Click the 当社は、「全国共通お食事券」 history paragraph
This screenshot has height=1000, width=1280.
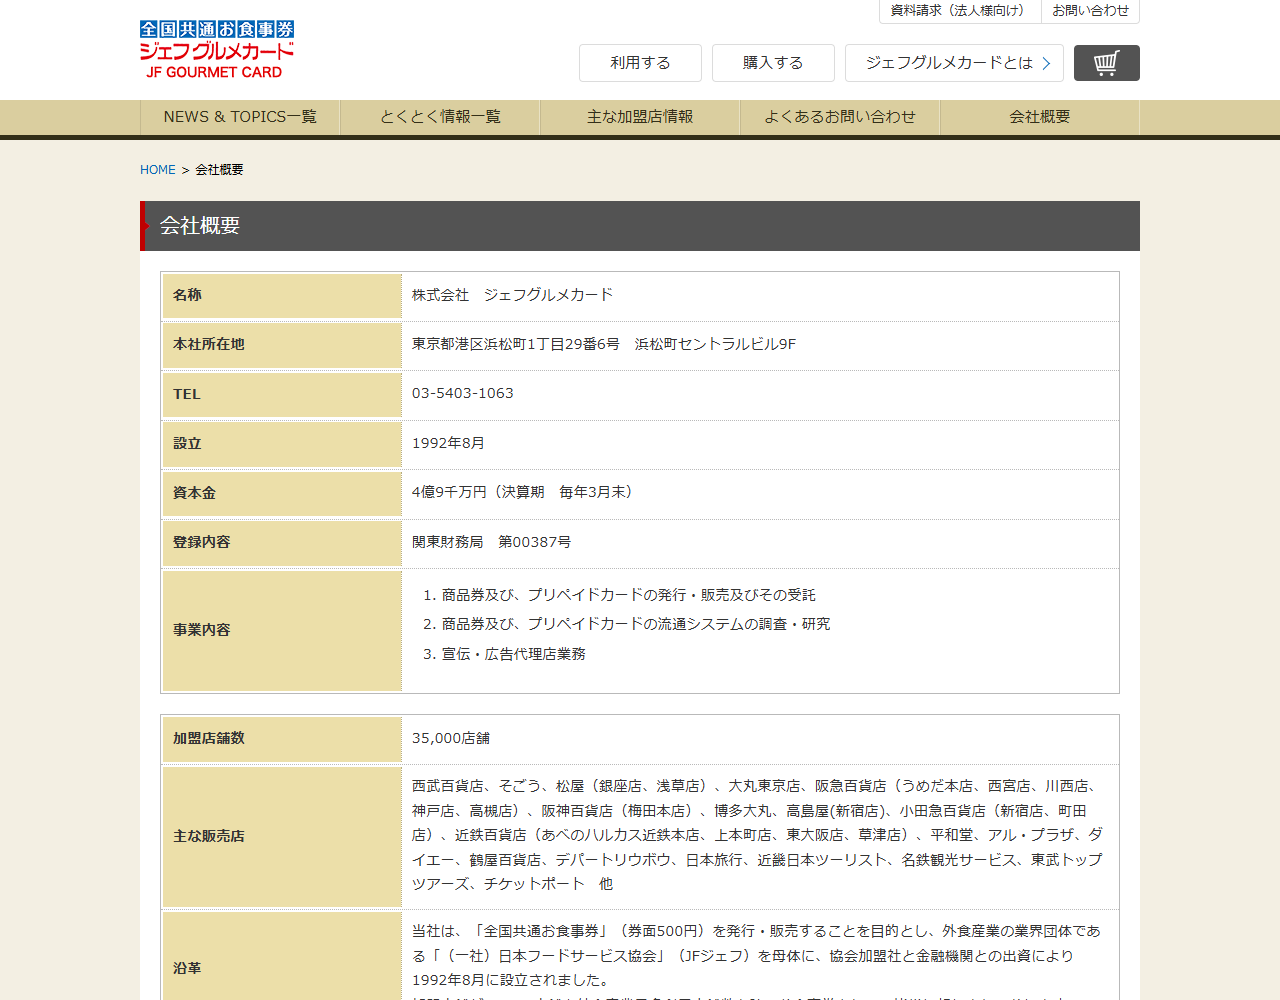pyautogui.click(x=756, y=955)
